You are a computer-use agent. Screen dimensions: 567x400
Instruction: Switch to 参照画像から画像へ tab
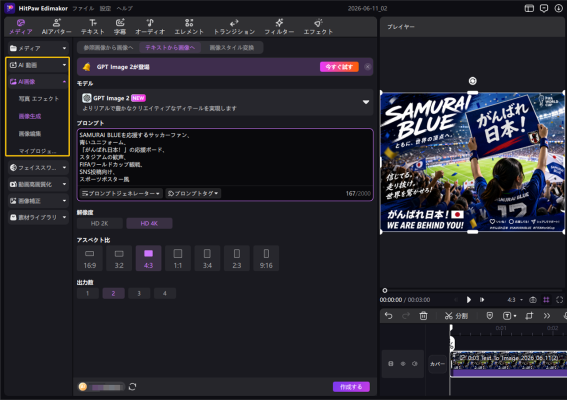(108, 47)
